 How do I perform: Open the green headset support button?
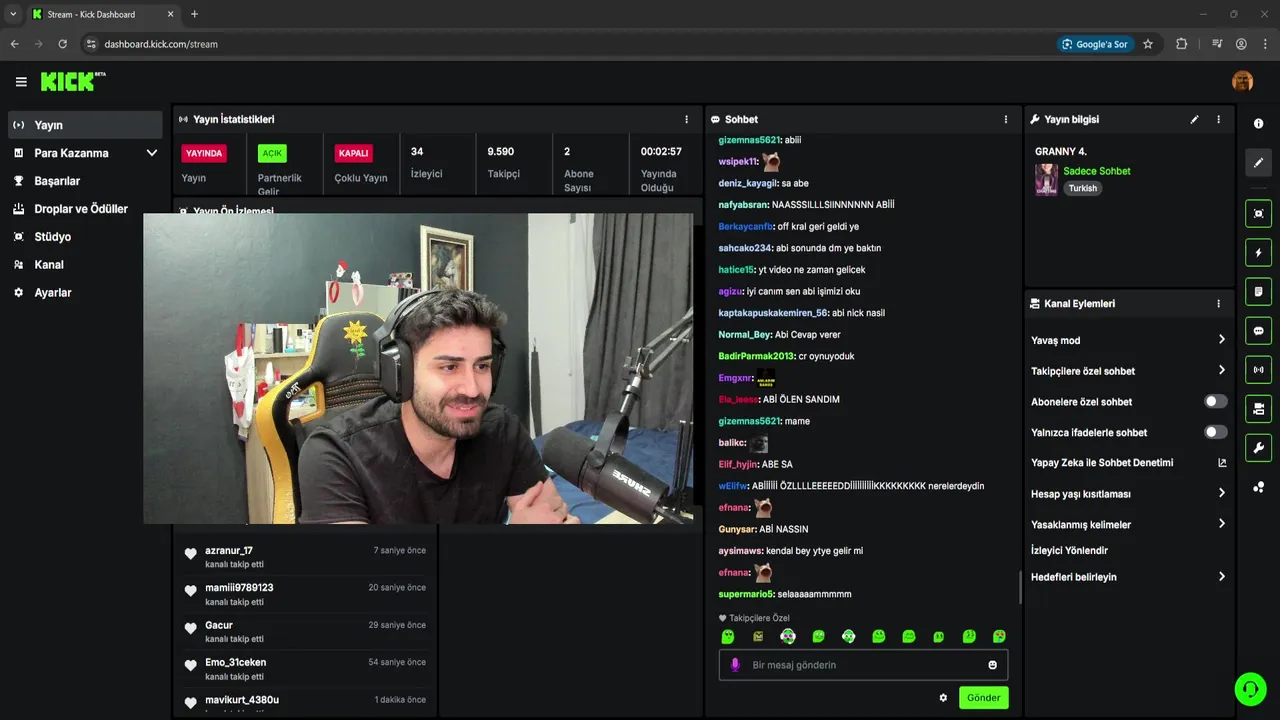1250,689
